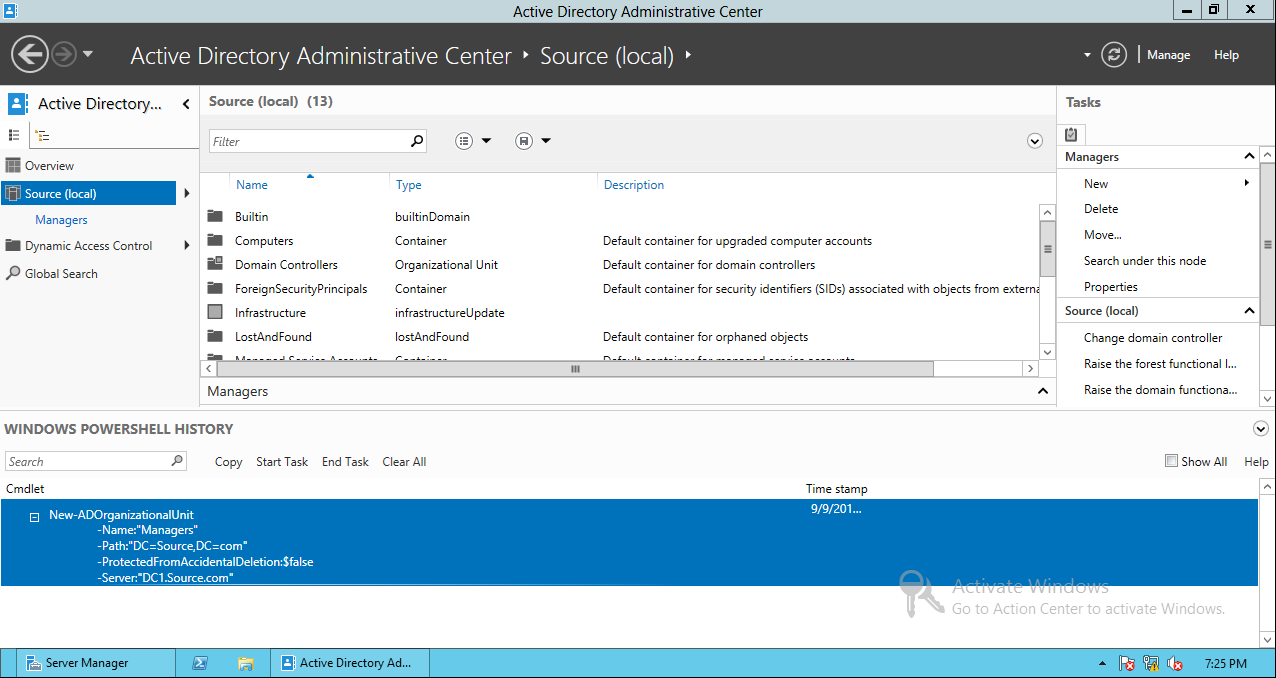Enable the Show All checkbox
The image size is (1276, 678).
click(x=1169, y=461)
